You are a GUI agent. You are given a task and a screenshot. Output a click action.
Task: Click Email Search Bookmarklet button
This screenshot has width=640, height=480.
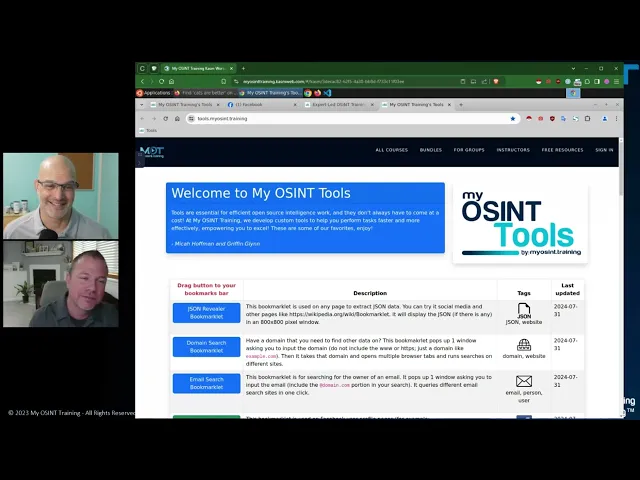[x=207, y=383]
